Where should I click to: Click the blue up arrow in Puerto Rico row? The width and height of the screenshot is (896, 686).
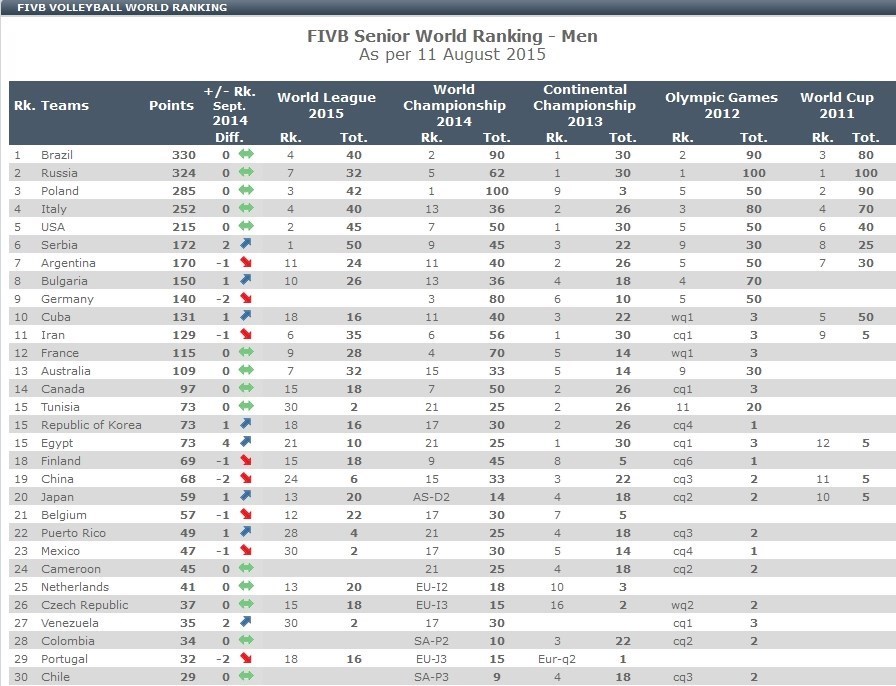(246, 533)
